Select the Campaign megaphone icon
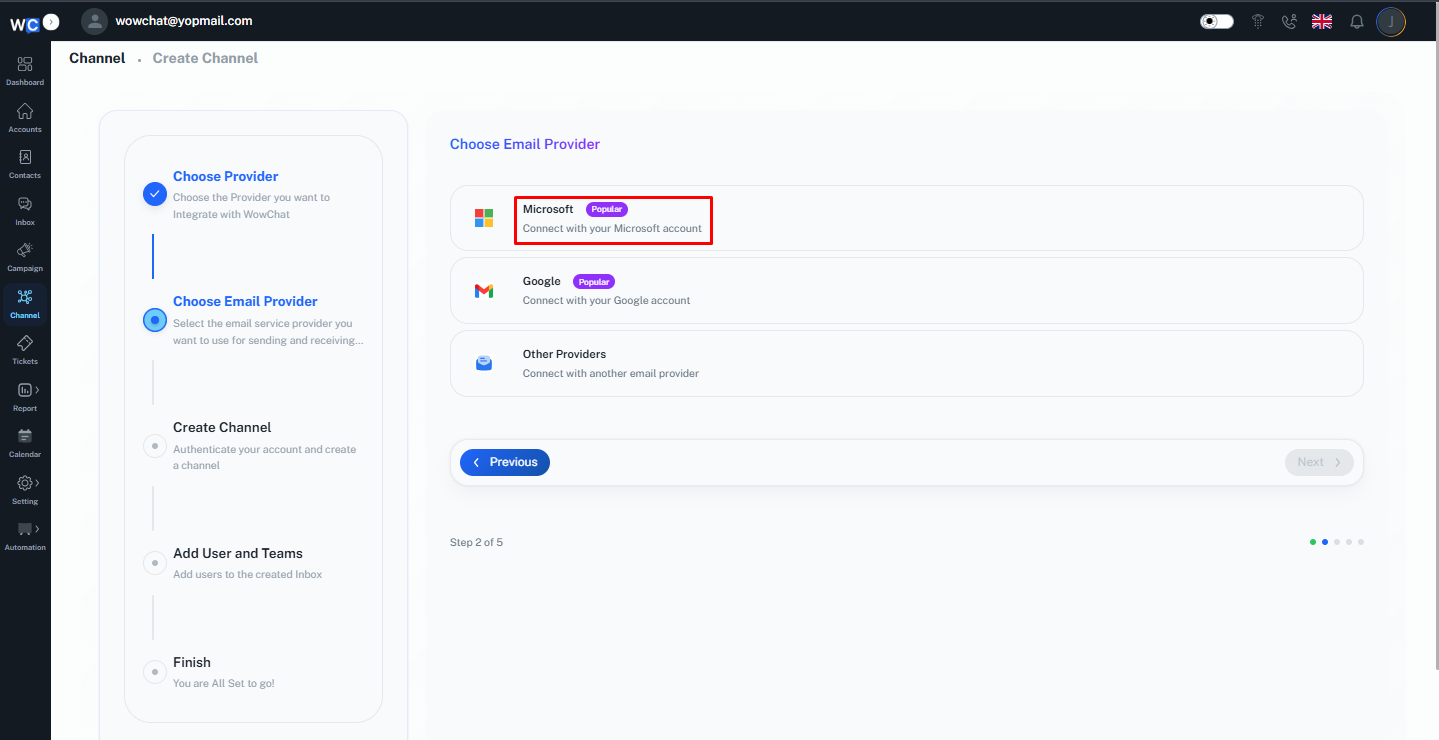The width and height of the screenshot is (1439, 740). (x=25, y=250)
